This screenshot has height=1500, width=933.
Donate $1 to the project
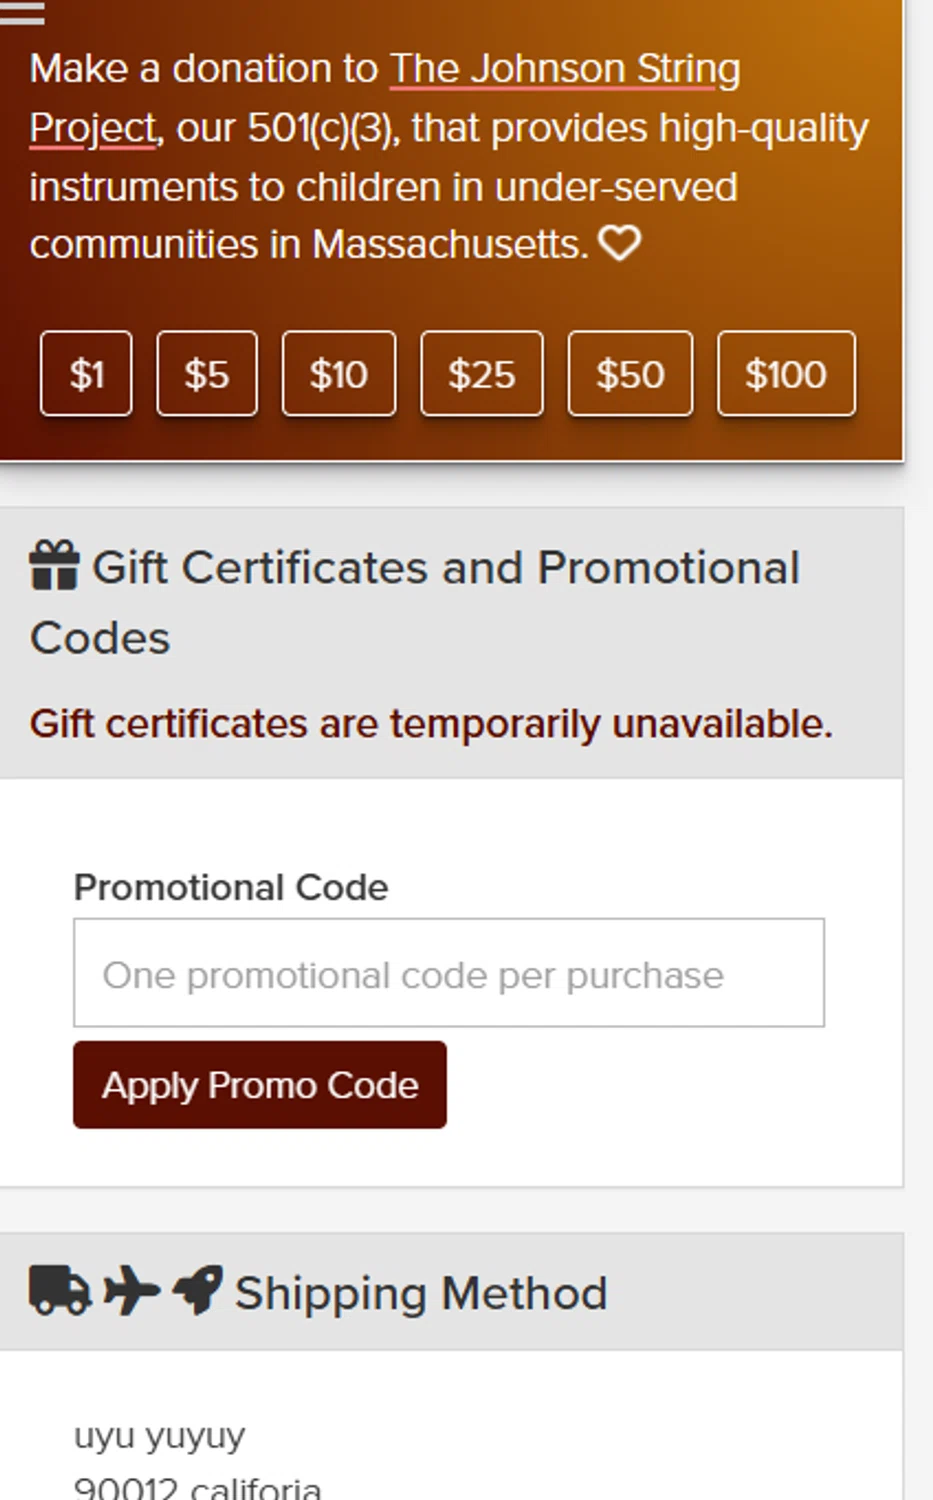click(x=86, y=374)
